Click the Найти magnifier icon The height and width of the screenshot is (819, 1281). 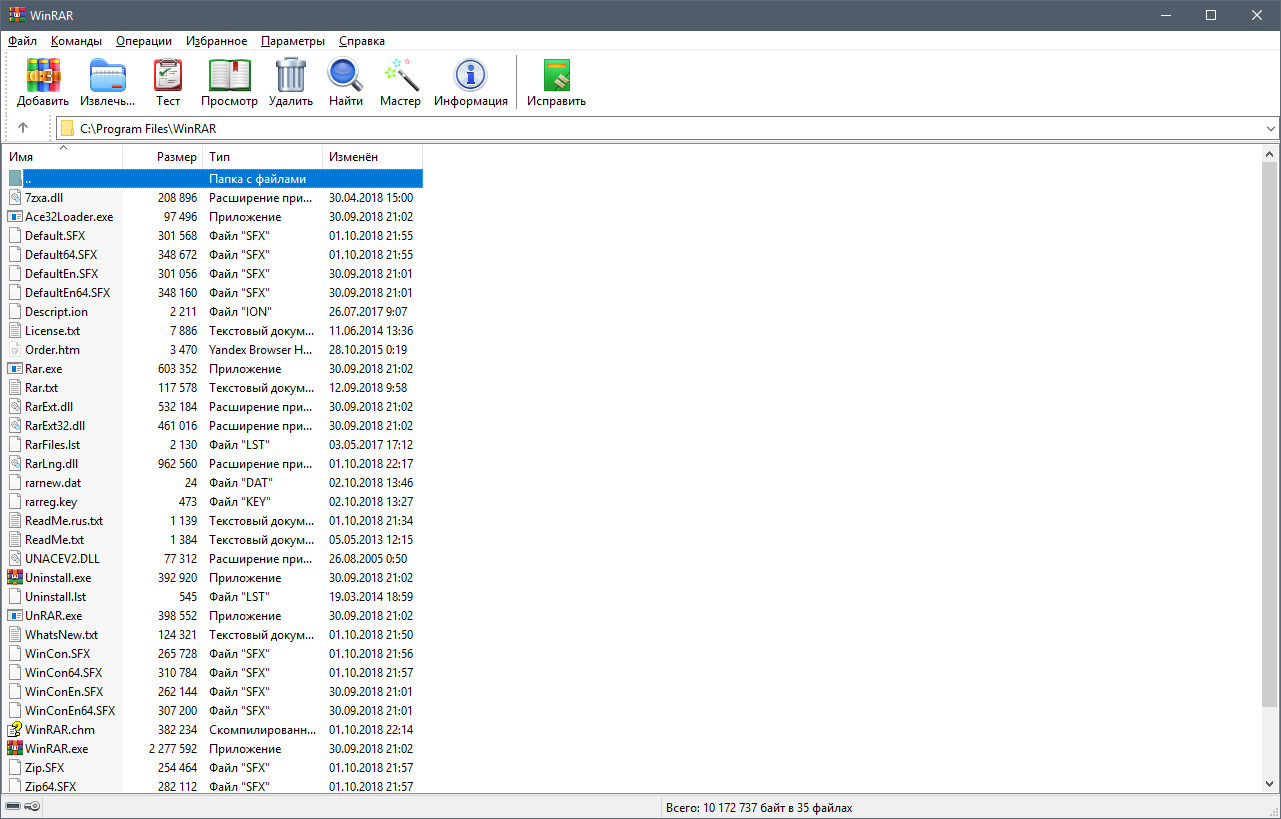pyautogui.click(x=345, y=75)
